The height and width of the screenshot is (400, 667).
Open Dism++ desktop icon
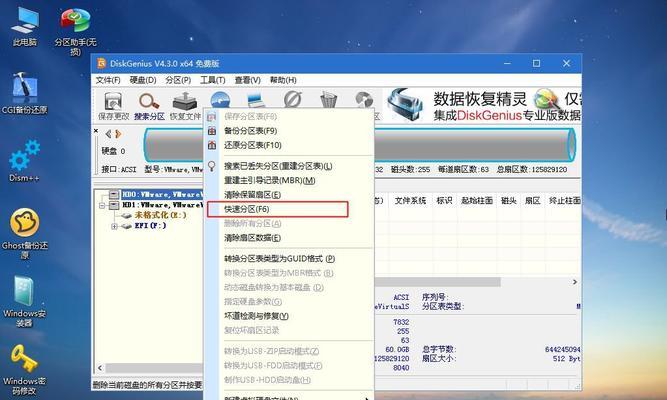click(24, 160)
